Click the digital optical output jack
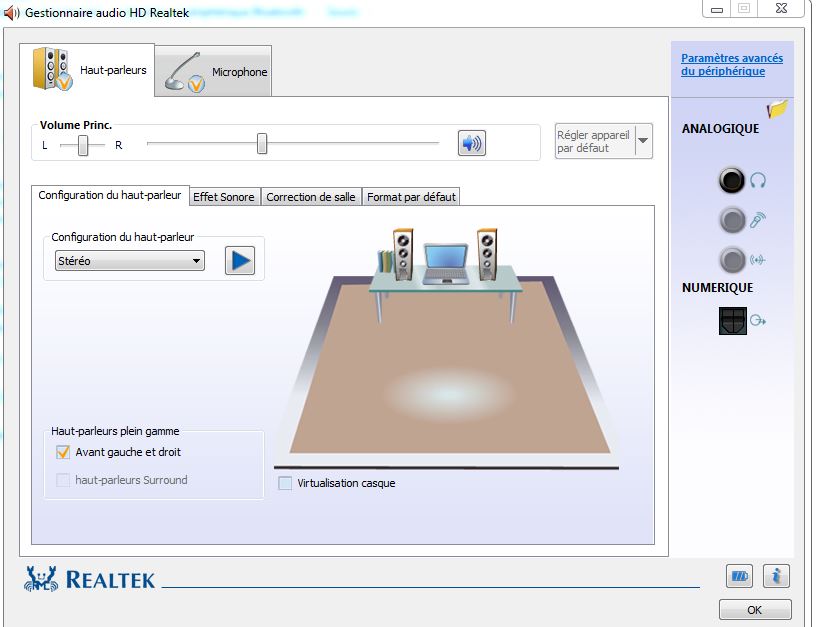The image size is (823, 627). coord(733,321)
